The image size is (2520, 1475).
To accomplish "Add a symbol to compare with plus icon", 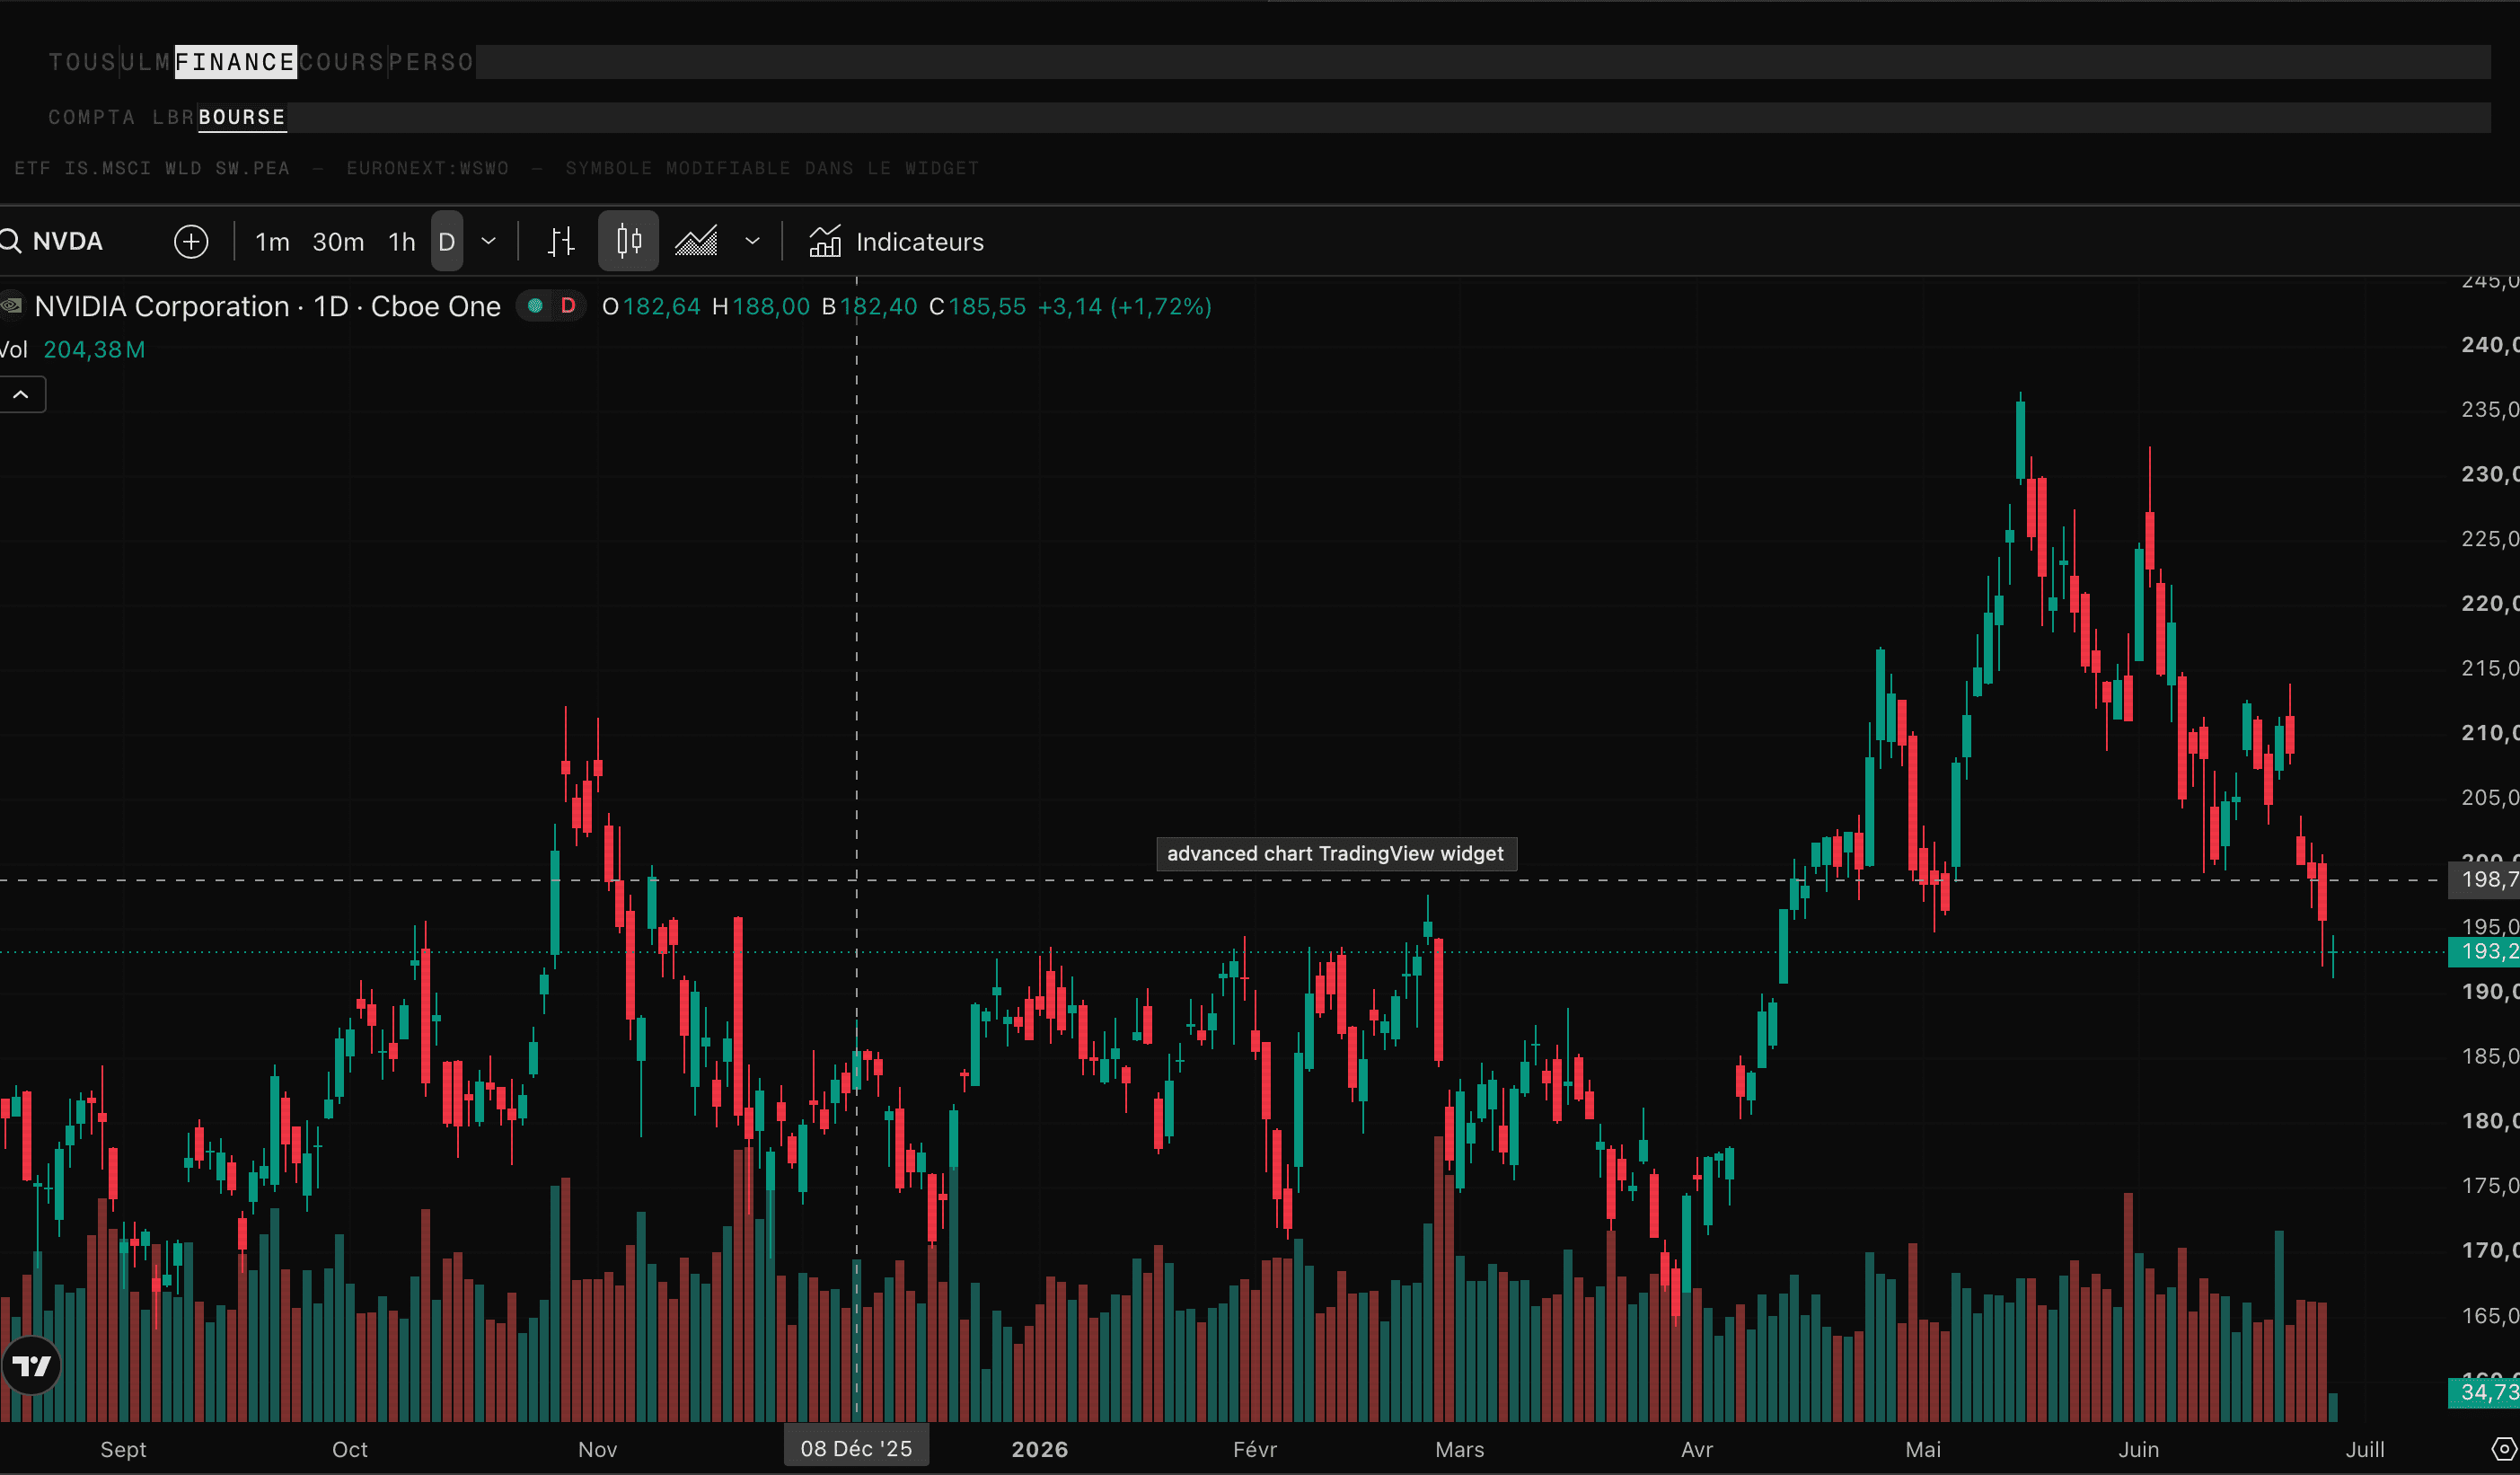I will pyautogui.click(x=191, y=241).
